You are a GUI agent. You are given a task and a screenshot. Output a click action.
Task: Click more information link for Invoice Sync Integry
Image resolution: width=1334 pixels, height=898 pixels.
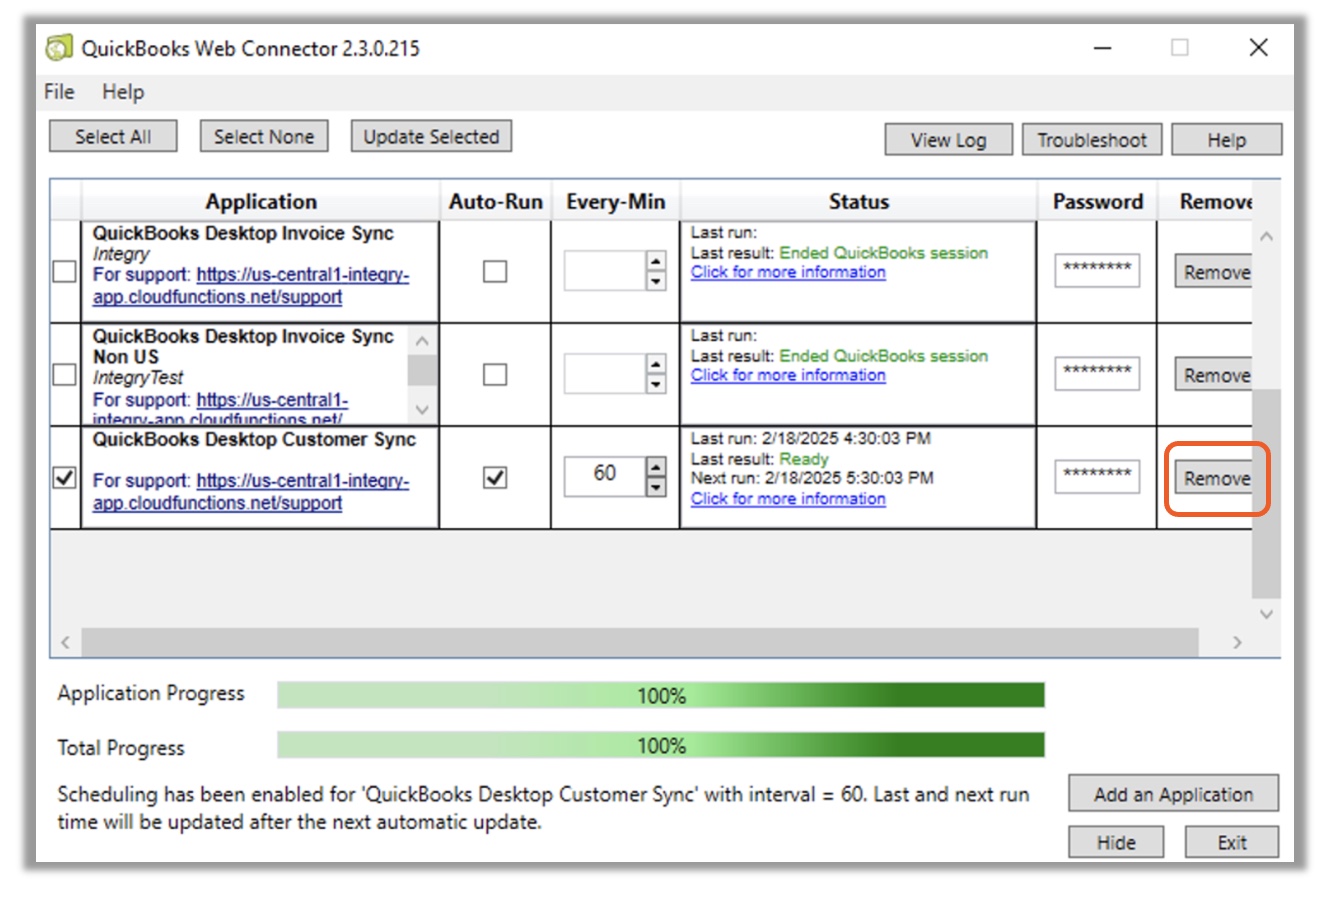click(x=788, y=272)
